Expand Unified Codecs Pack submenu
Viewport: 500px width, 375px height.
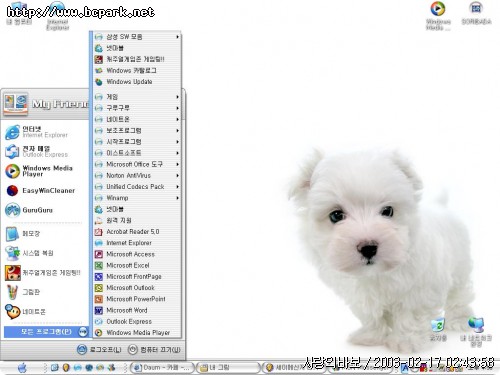click(x=137, y=187)
